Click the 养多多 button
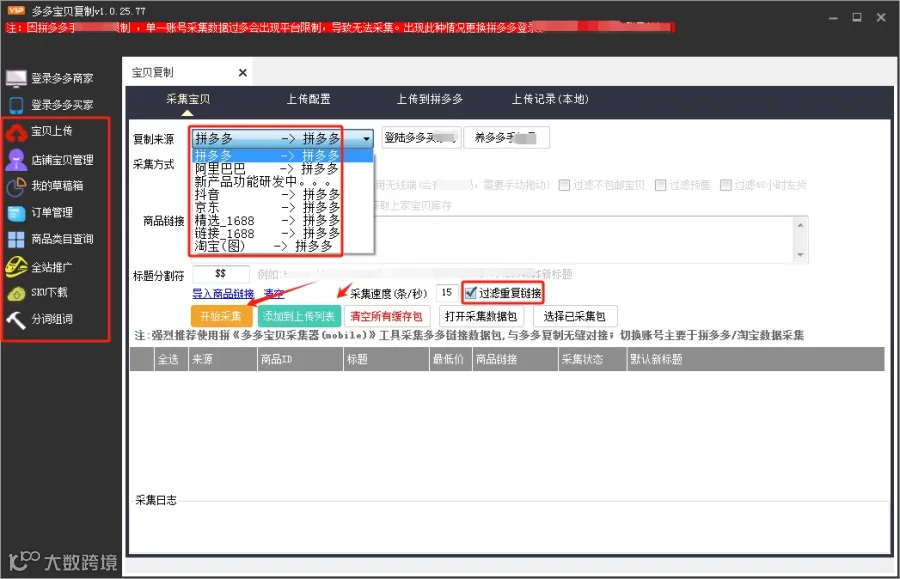900x579 pixels. [x=506, y=138]
